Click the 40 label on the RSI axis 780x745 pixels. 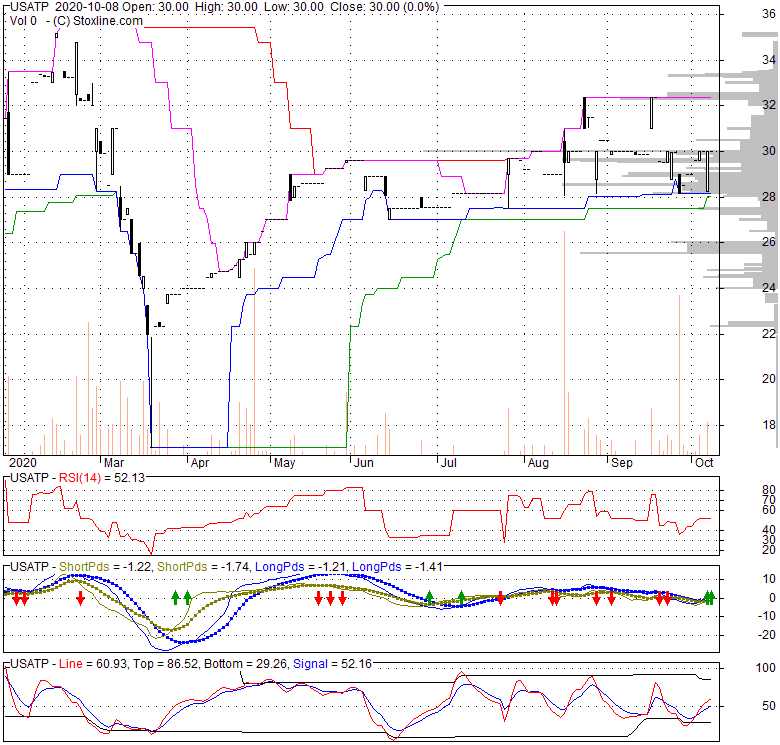769,530
